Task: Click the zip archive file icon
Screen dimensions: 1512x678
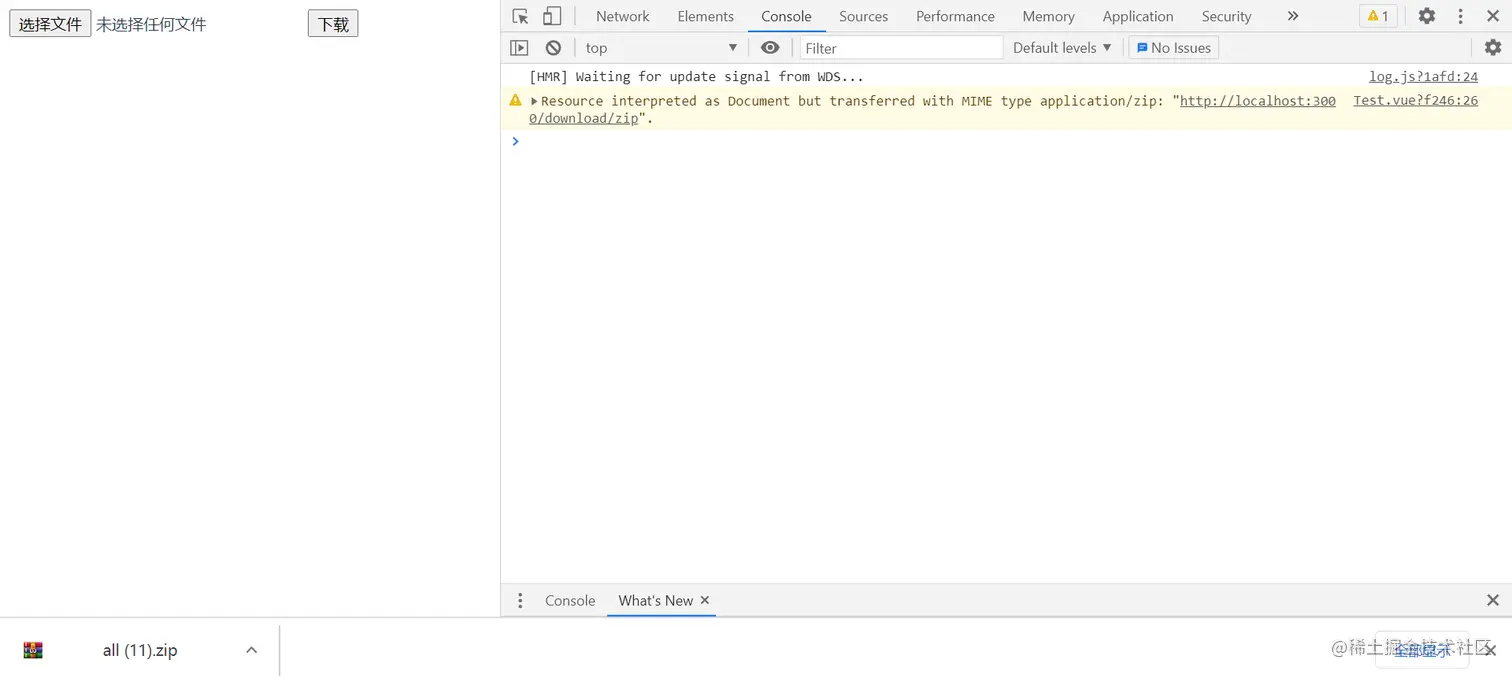Action: click(x=33, y=651)
